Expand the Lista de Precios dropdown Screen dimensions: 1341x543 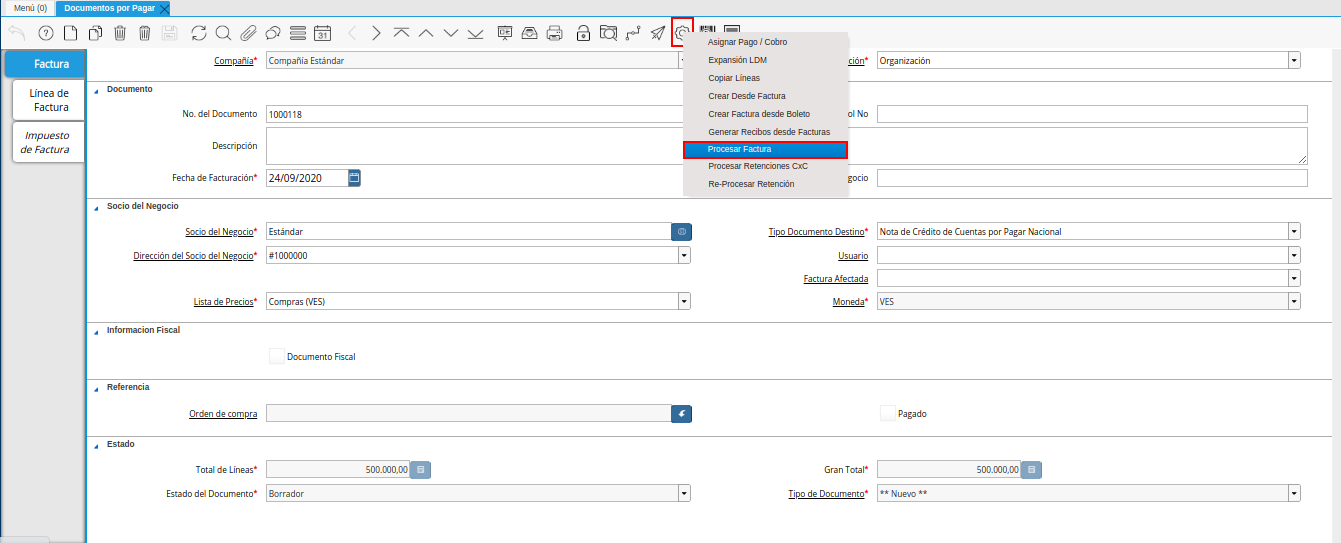pos(684,301)
